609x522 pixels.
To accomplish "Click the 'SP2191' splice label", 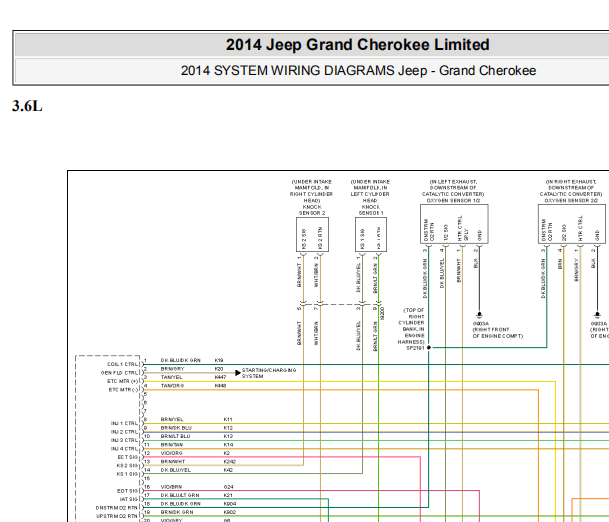I will coord(415,348).
